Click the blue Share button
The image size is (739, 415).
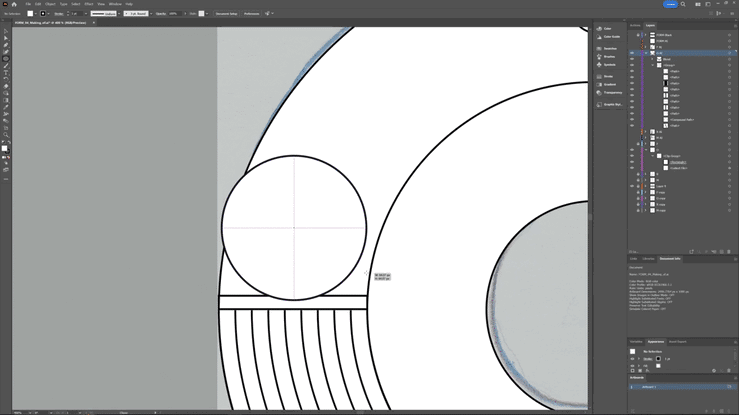click(x=670, y=4)
